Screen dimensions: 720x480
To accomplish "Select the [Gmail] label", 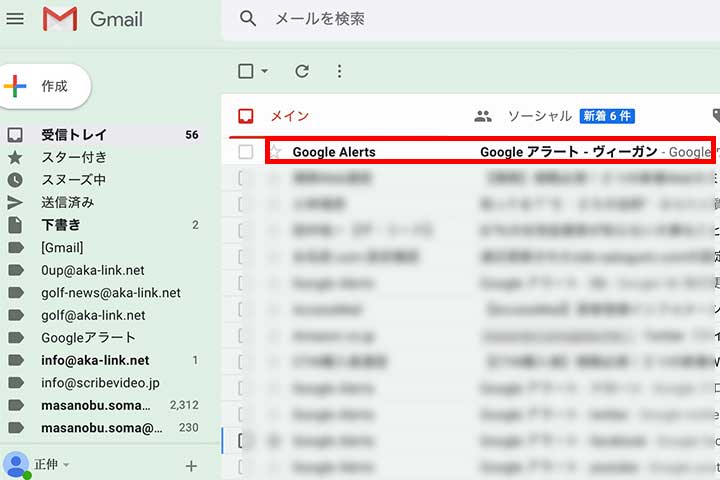I will (x=62, y=248).
